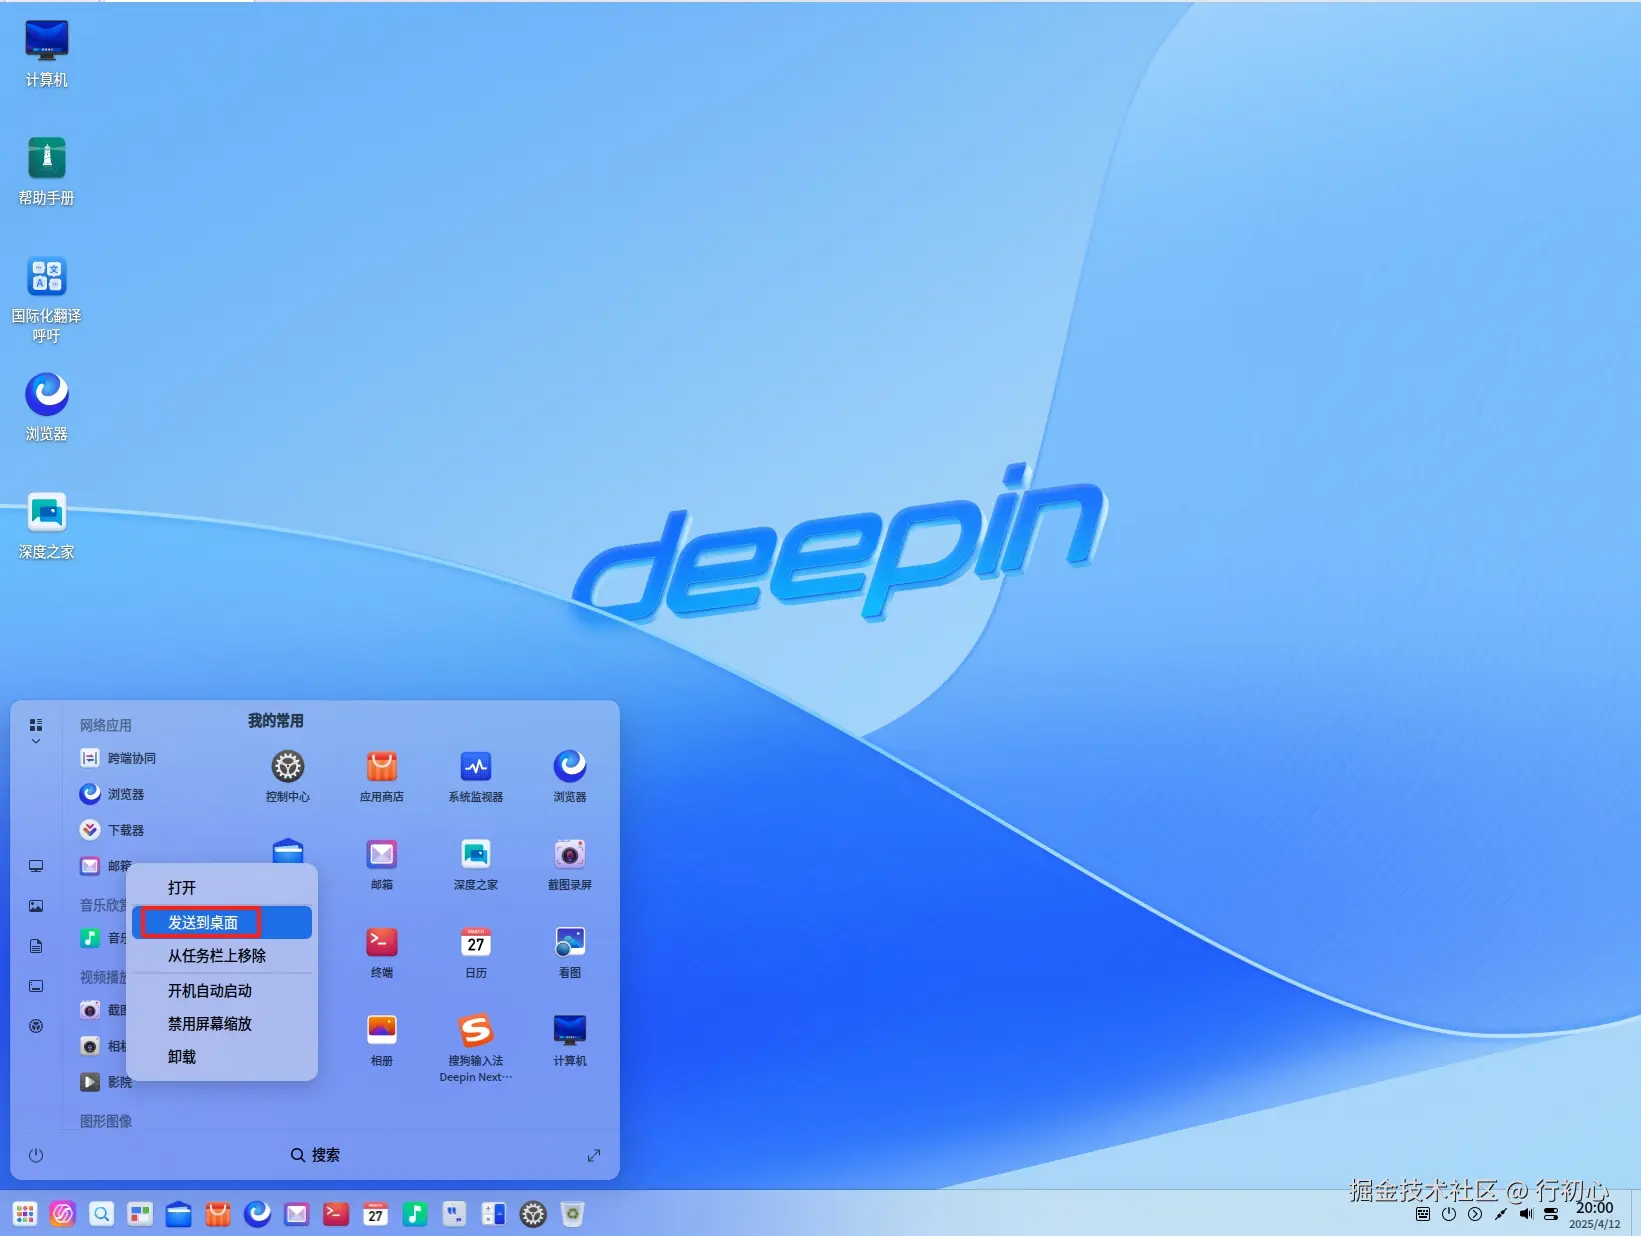Open the browser from the taskbar
Viewport: 1641px width, 1236px height.
(x=258, y=1214)
